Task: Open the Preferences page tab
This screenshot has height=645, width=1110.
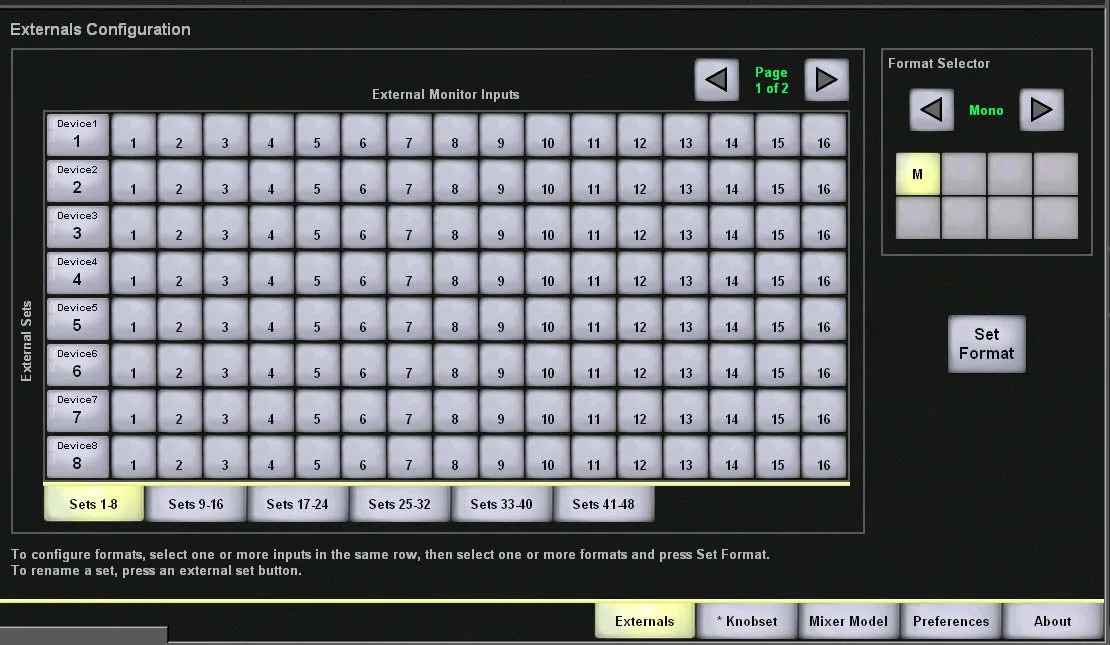Action: [951, 621]
